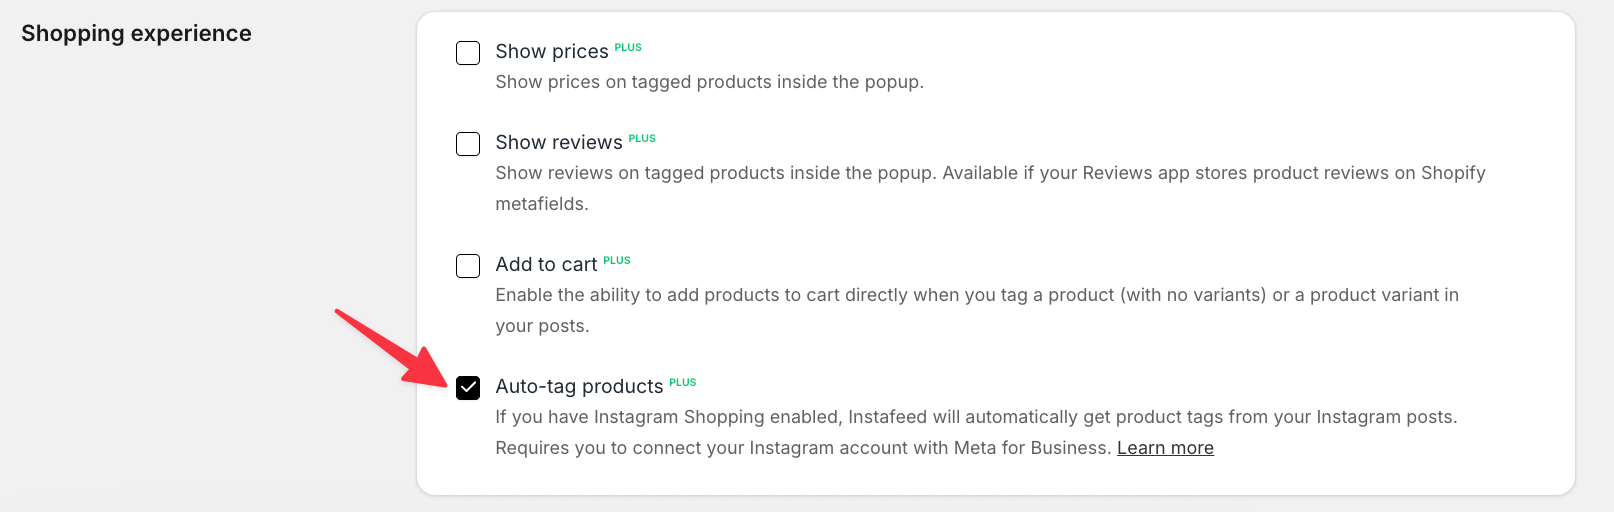Tick the Show reviews checkbox
Screen dimensions: 1614x512
click(468, 144)
